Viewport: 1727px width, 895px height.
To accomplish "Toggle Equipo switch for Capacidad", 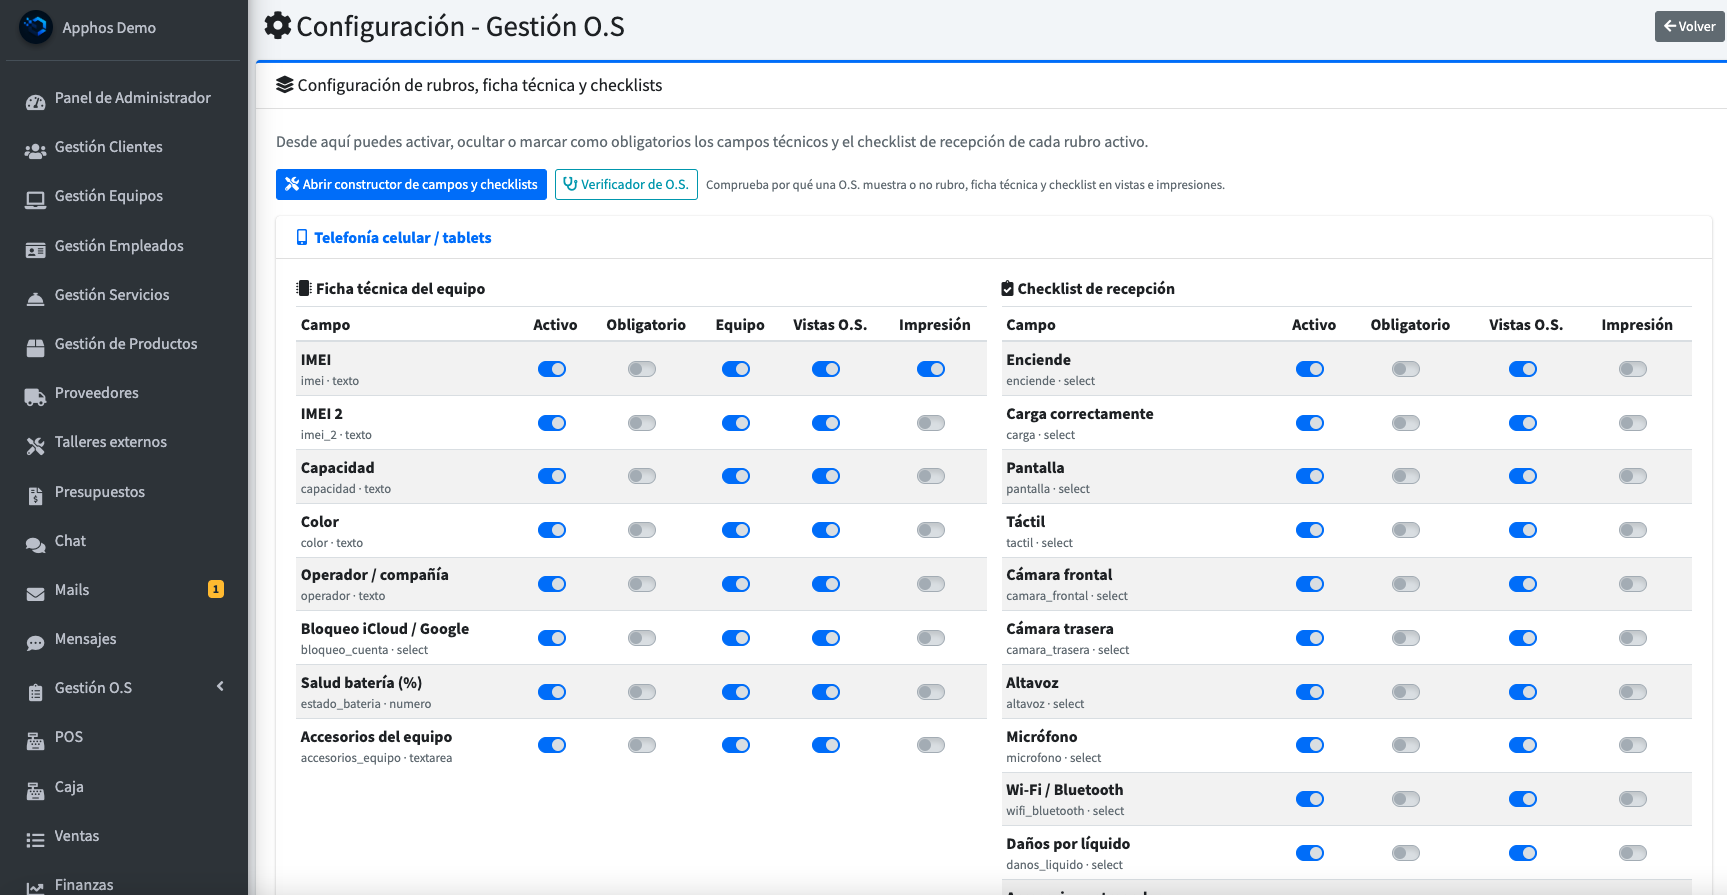I will click(x=736, y=476).
